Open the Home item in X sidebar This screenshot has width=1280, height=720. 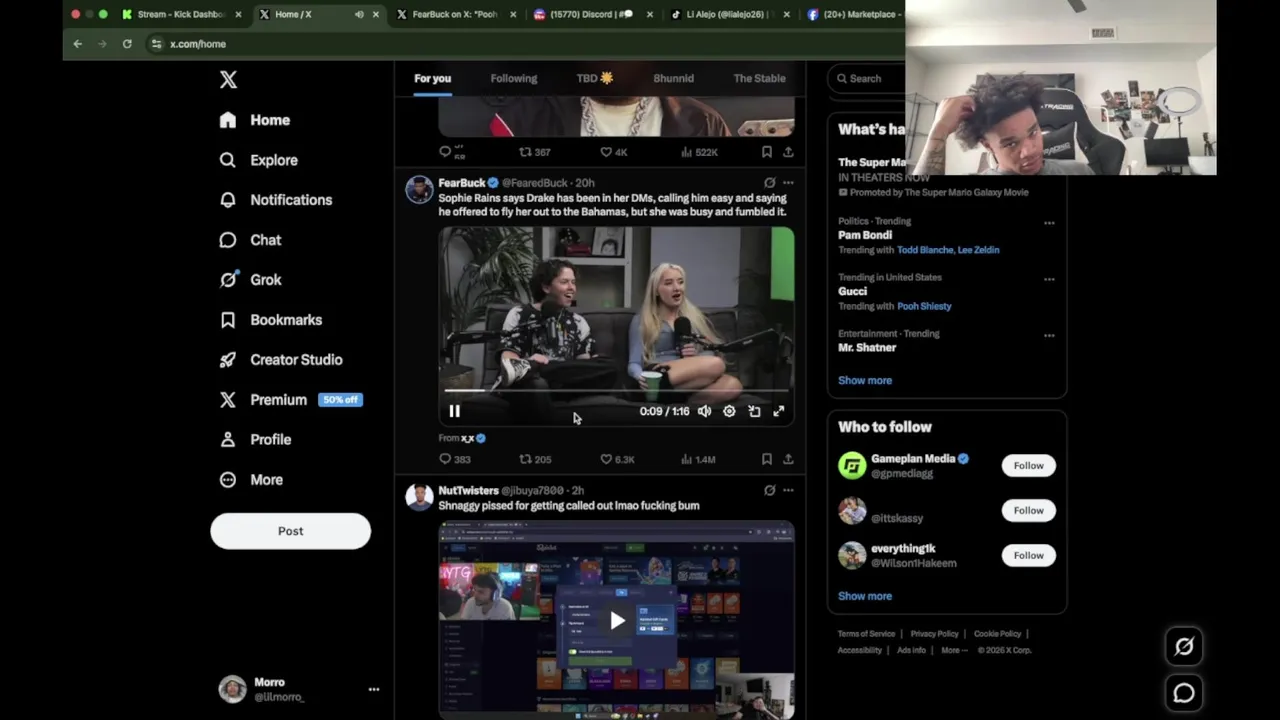tap(255, 120)
